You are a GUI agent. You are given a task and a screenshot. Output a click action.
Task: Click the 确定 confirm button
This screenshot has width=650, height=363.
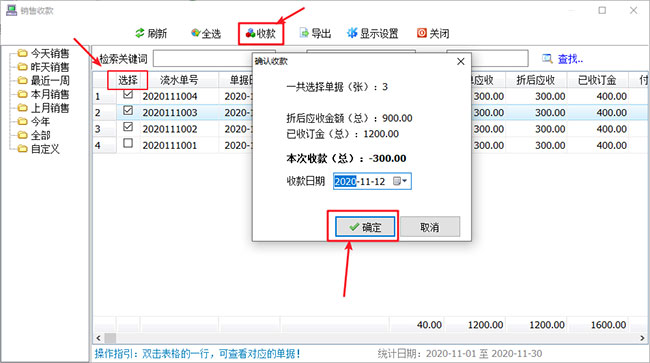(365, 227)
